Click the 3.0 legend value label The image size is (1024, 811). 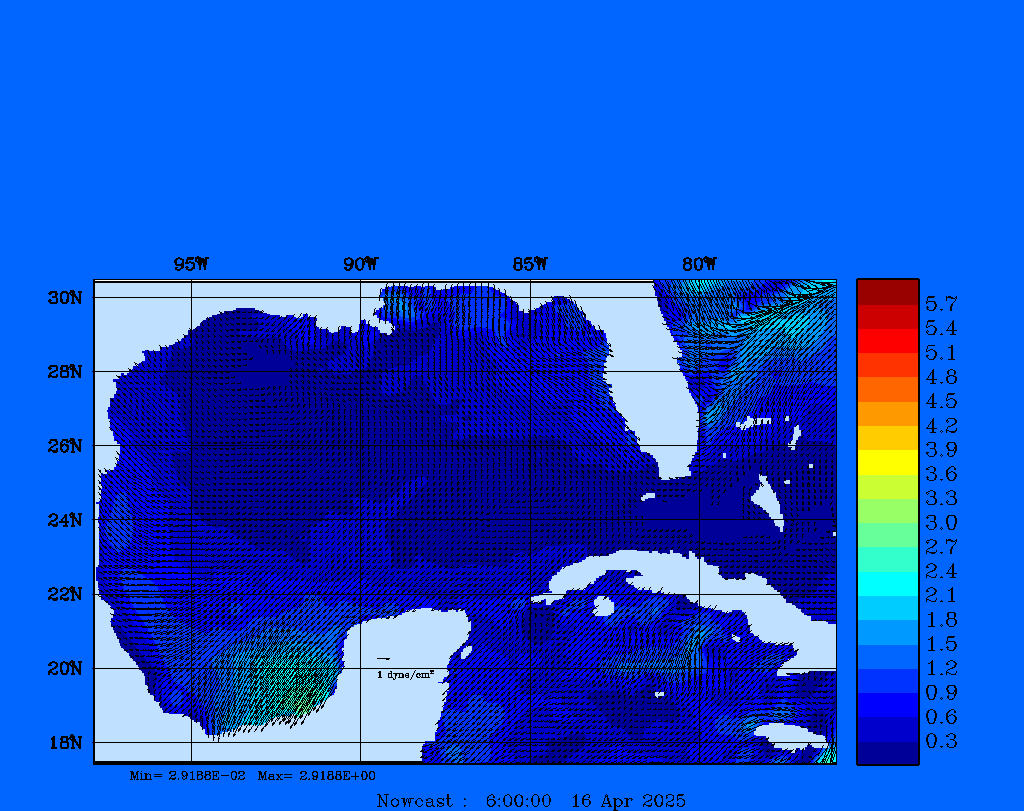941,522
